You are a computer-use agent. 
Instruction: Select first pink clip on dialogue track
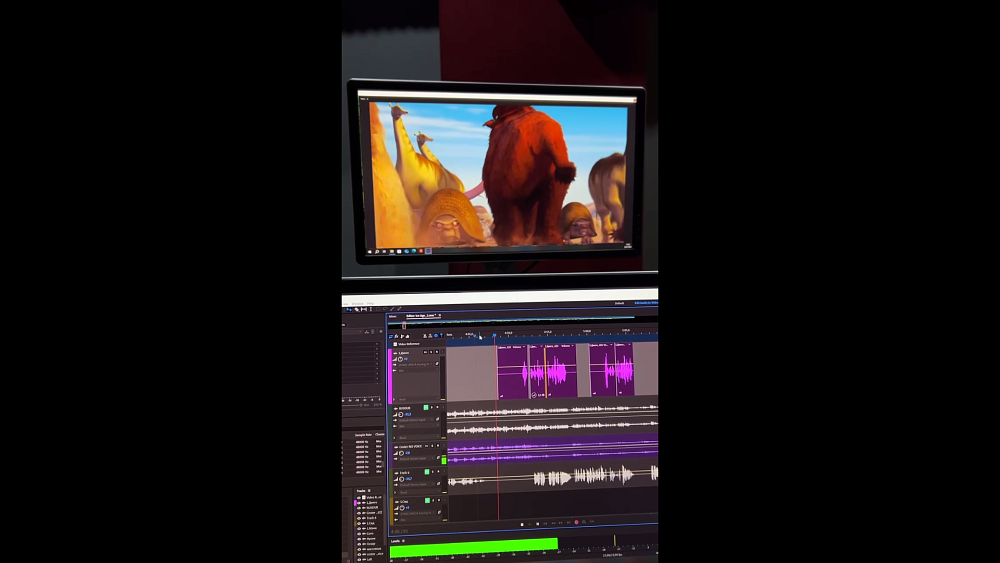point(512,372)
